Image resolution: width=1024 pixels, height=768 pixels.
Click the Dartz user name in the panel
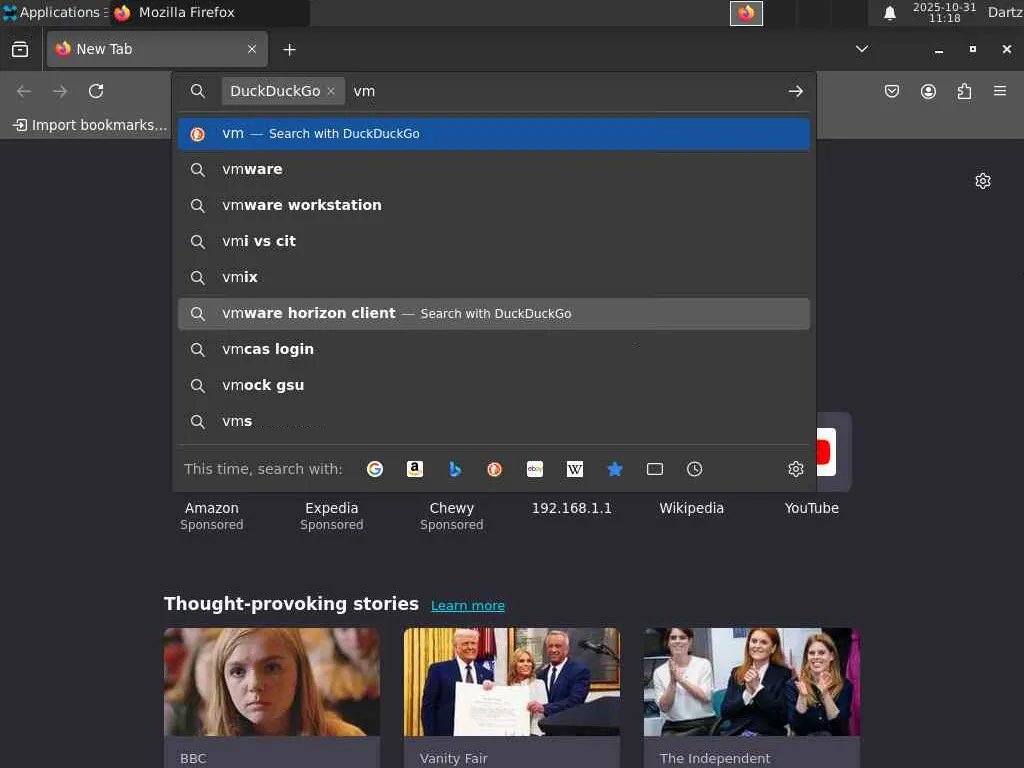1005,12
